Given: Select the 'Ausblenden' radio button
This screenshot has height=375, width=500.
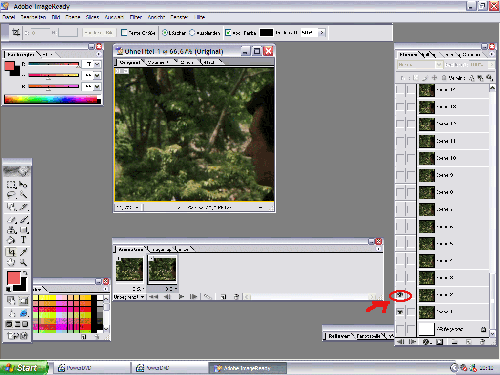Looking at the screenshot, I should [192, 33].
